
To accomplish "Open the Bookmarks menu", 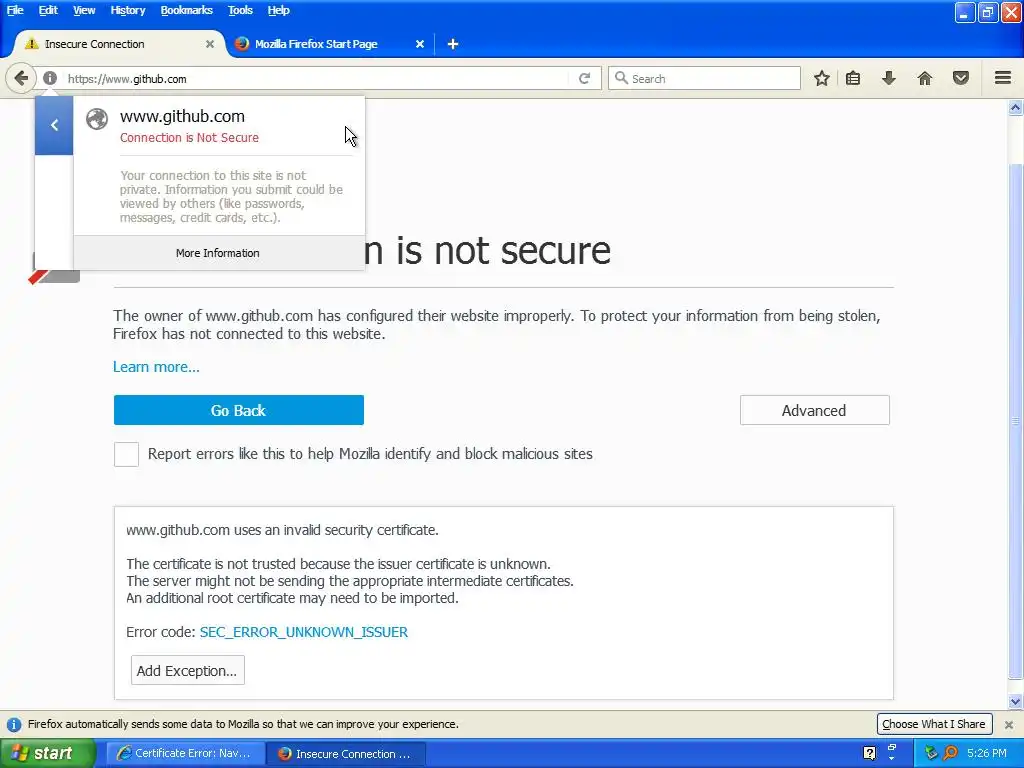I will 186,10.
